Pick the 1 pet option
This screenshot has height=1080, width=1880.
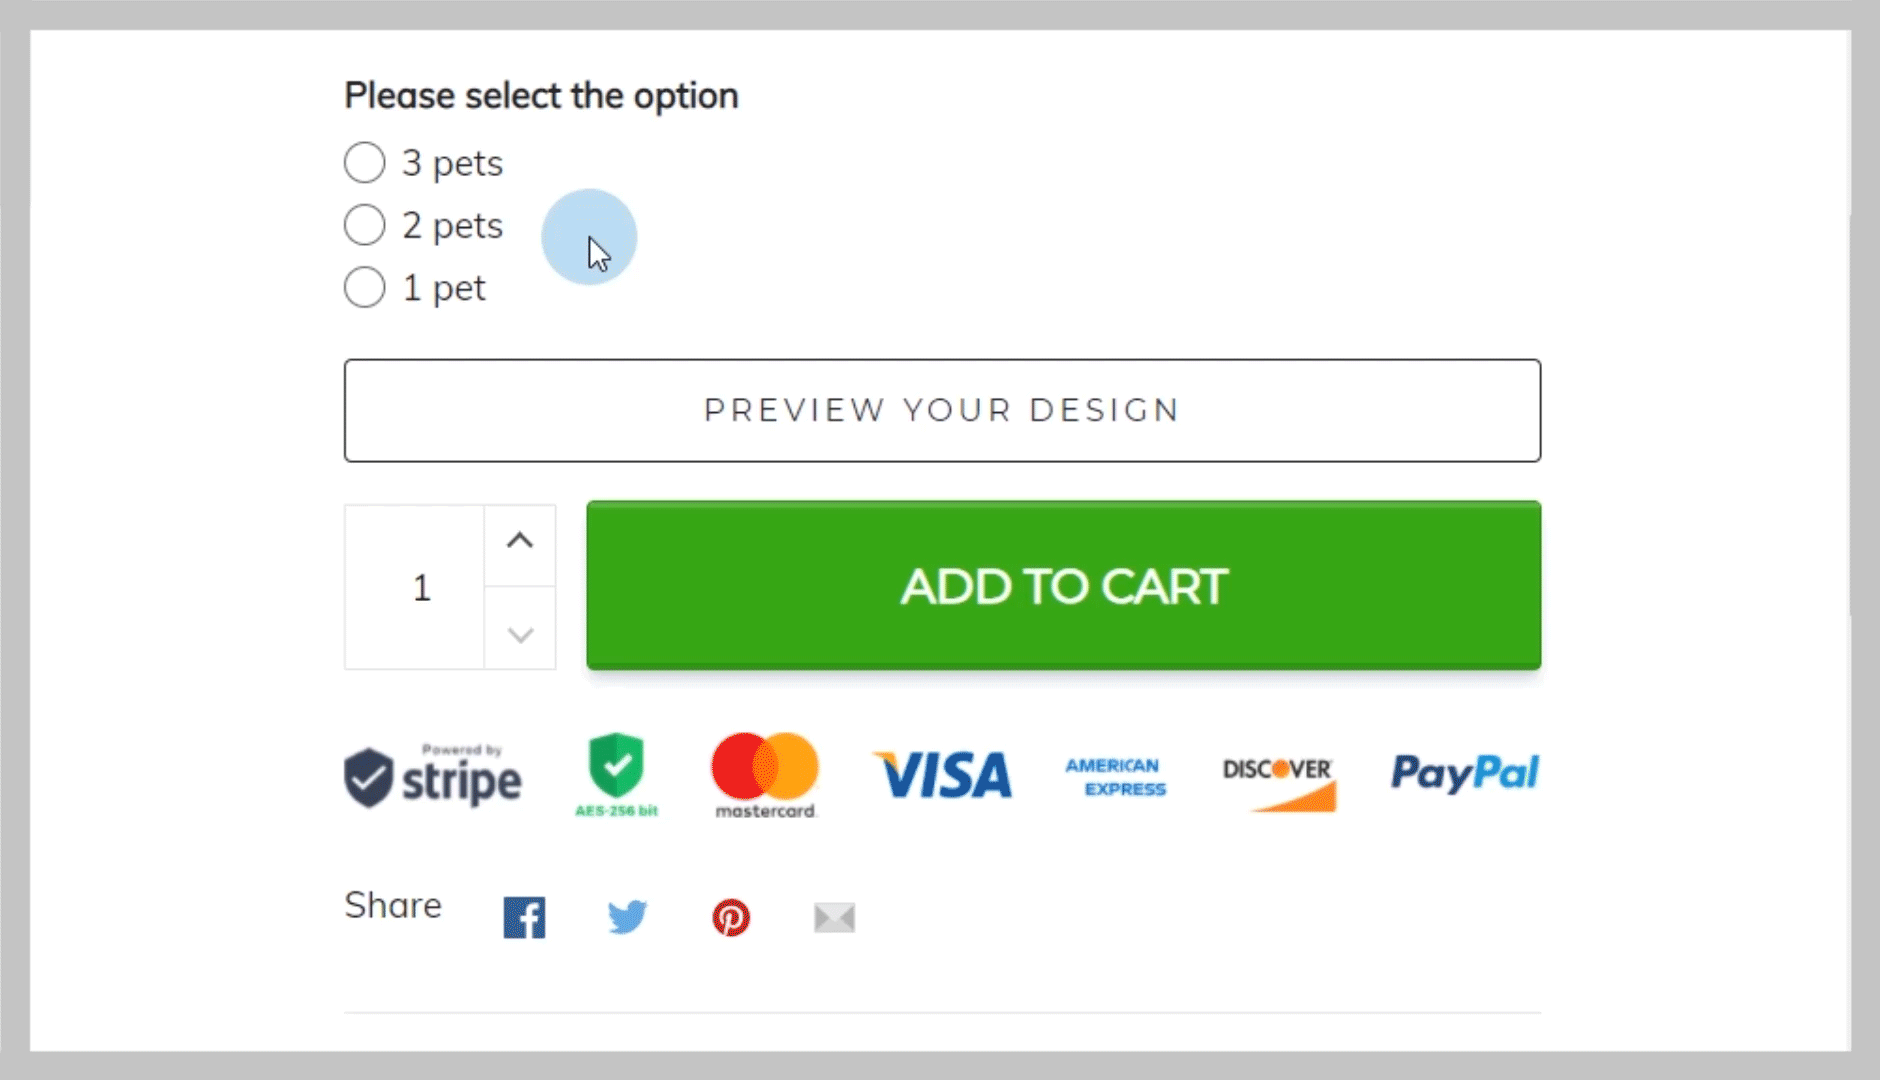(365, 287)
